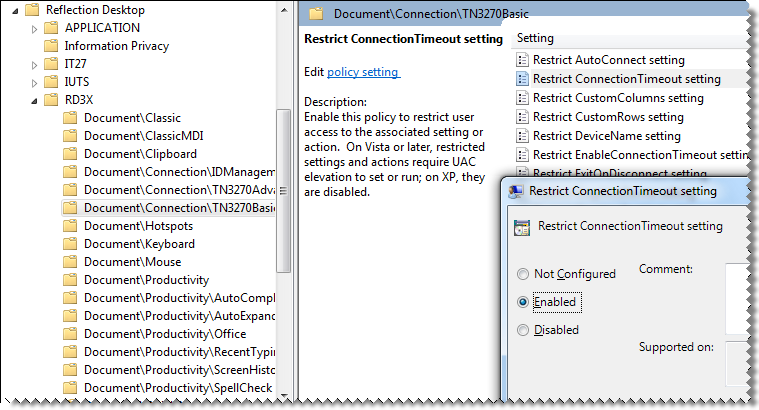The height and width of the screenshot is (410, 759).
Task: Click the Restrict DeviceName setting policy icon
Action: click(x=522, y=136)
